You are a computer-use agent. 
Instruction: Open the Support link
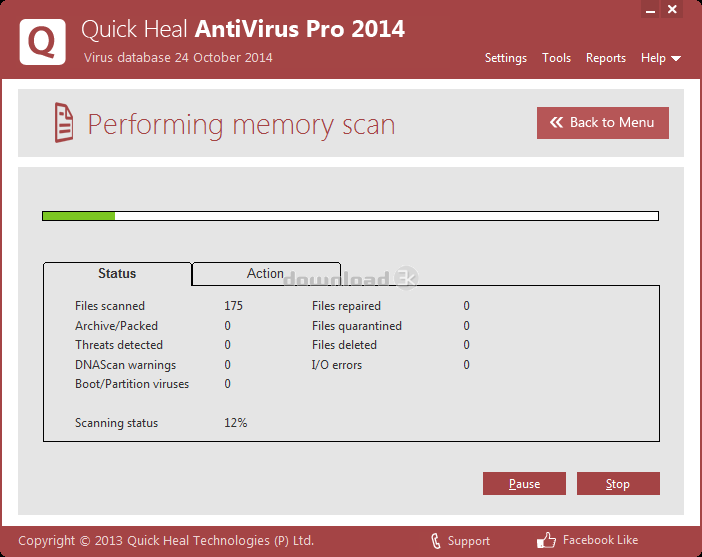[x=468, y=541]
